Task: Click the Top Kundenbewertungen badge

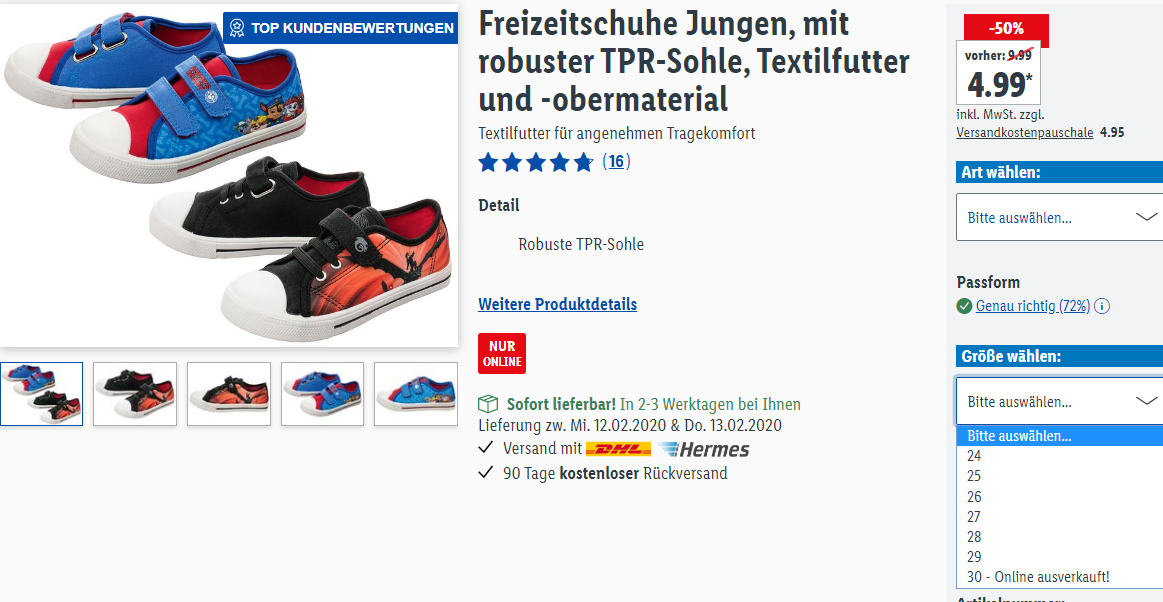Action: click(x=340, y=28)
